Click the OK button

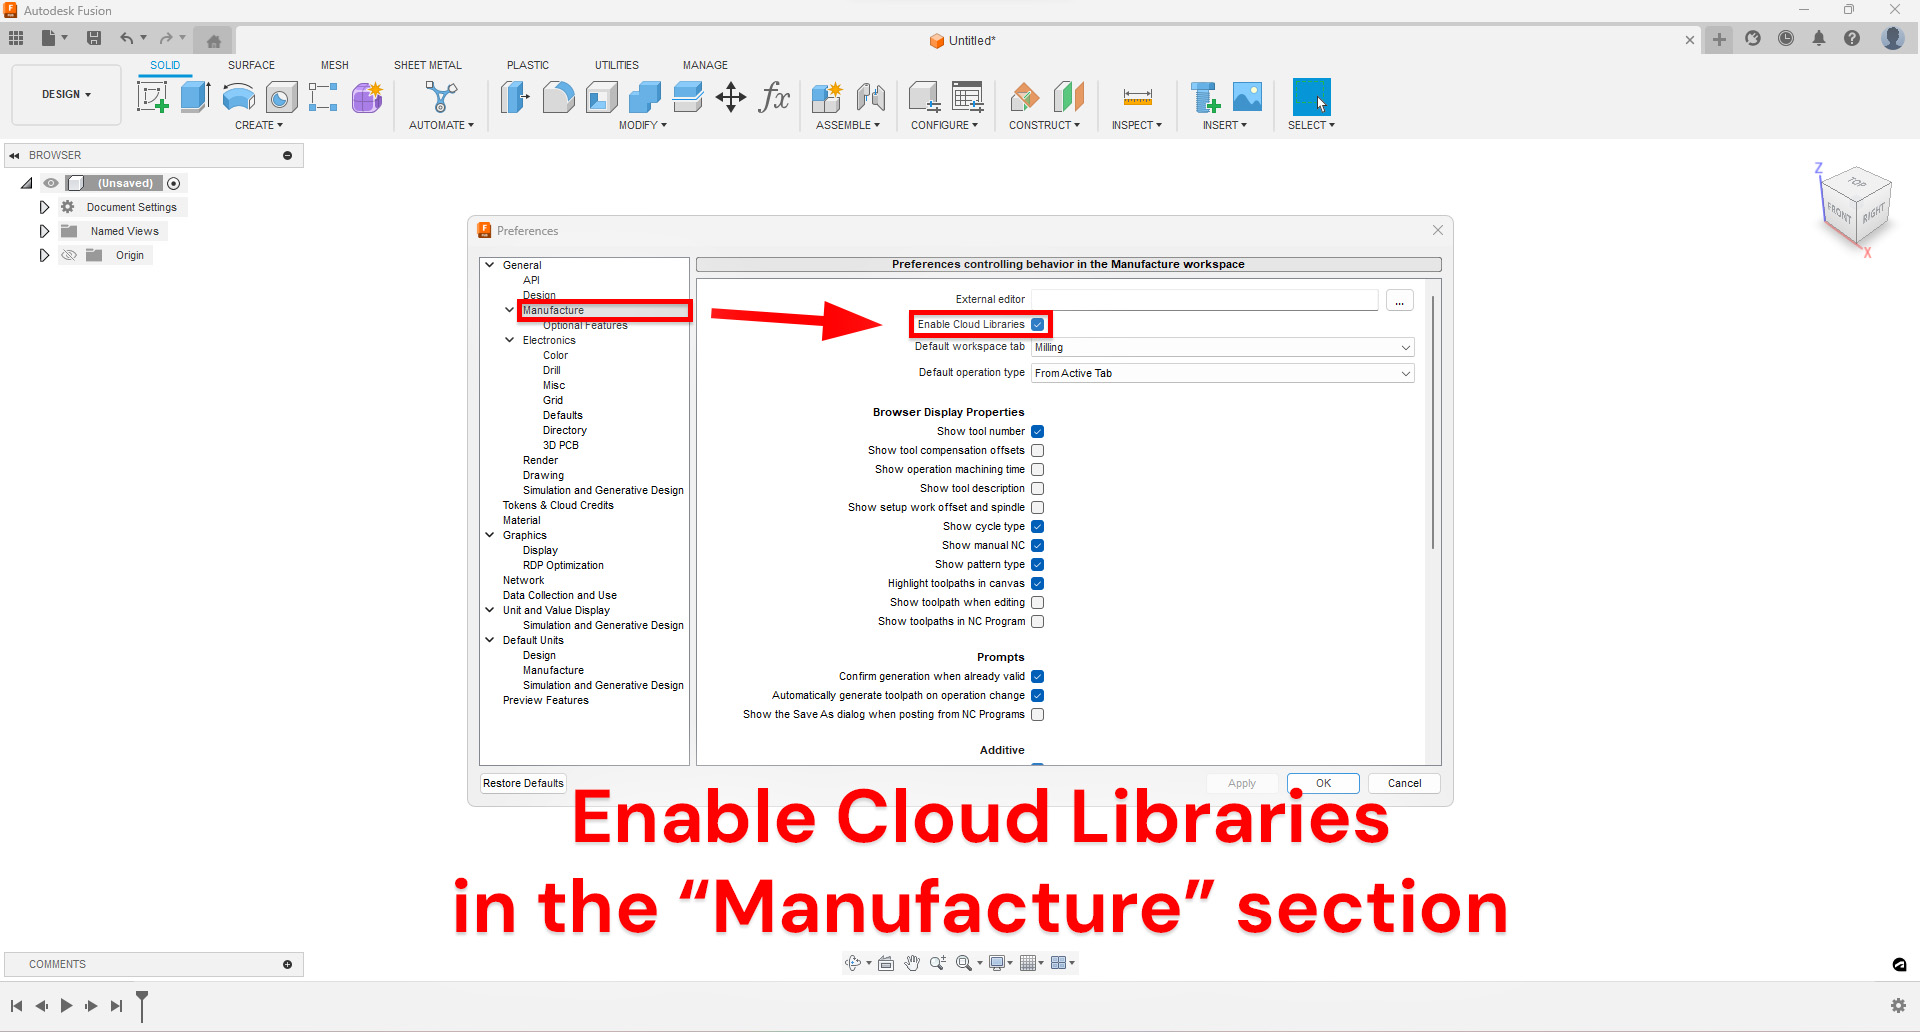point(1323,783)
